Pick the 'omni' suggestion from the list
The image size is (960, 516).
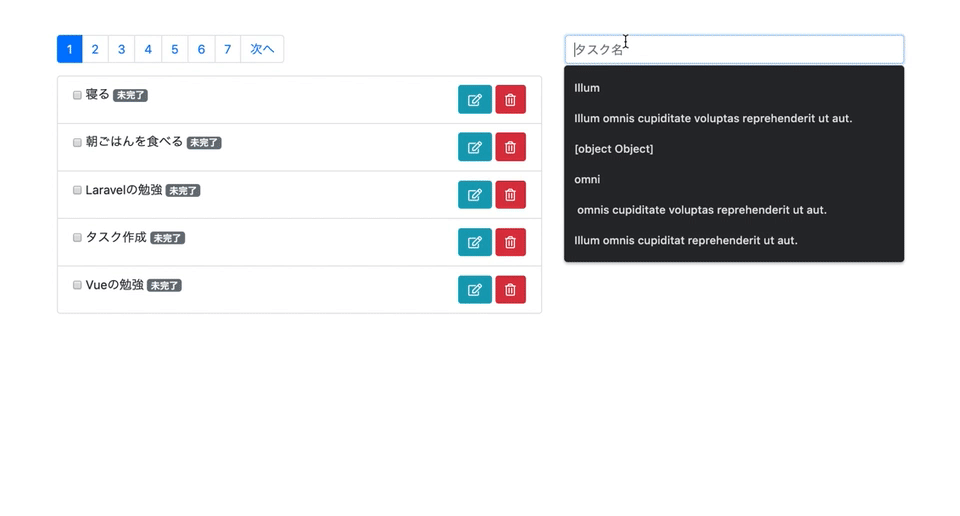587,180
